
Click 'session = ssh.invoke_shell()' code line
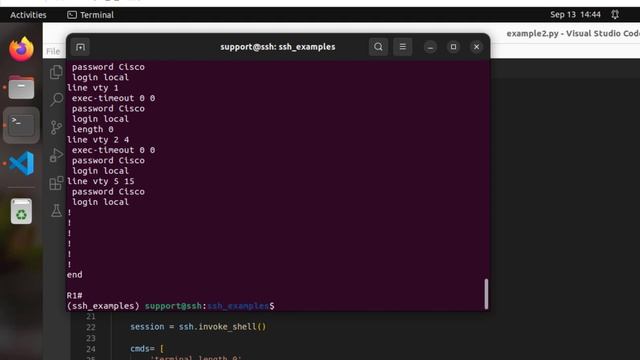198,327
